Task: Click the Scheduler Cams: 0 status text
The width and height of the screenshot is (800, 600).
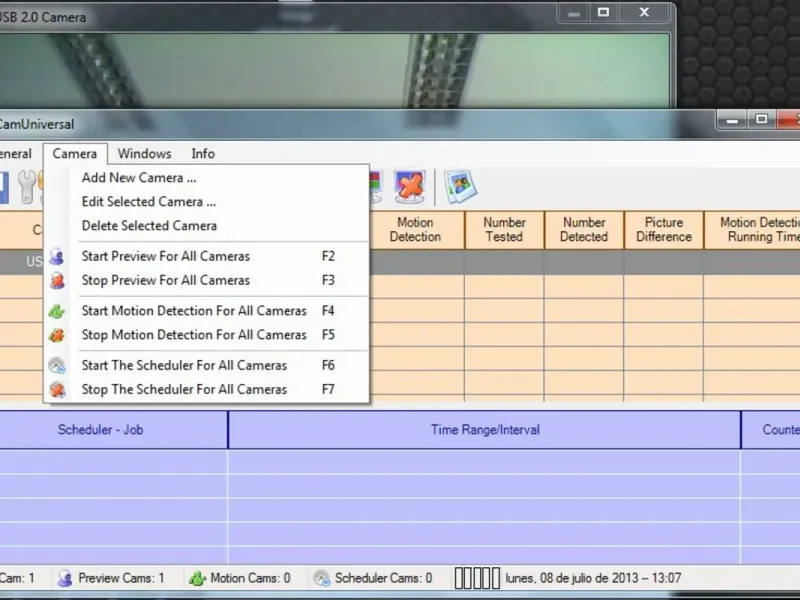Action: [x=384, y=578]
